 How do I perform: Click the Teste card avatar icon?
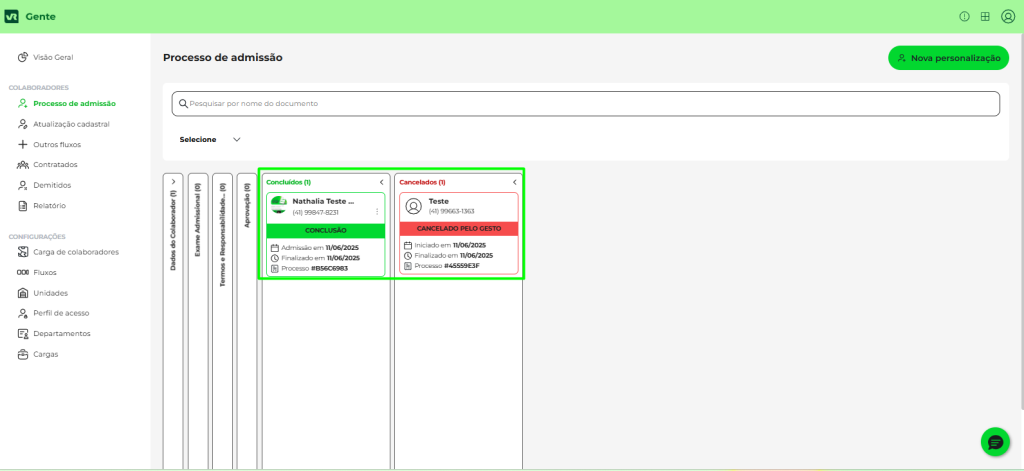click(x=413, y=206)
